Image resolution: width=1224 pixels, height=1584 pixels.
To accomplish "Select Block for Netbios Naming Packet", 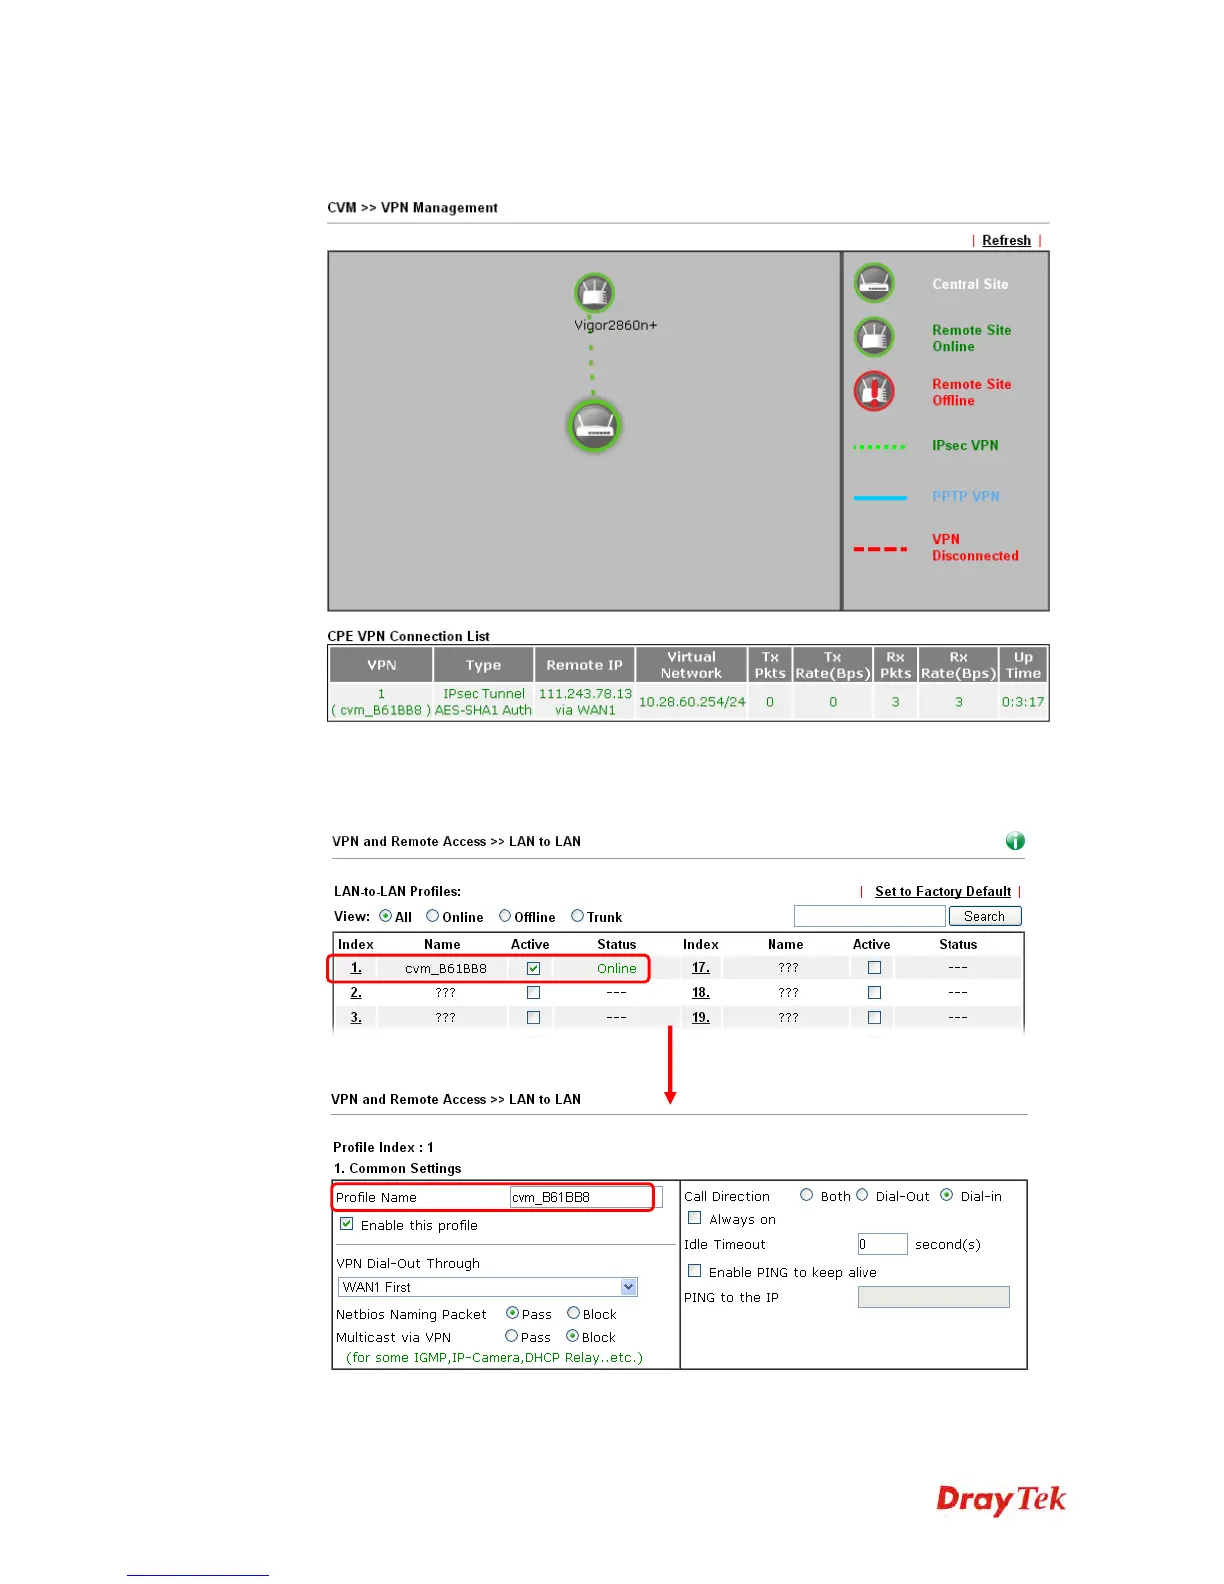I will click(x=573, y=1313).
